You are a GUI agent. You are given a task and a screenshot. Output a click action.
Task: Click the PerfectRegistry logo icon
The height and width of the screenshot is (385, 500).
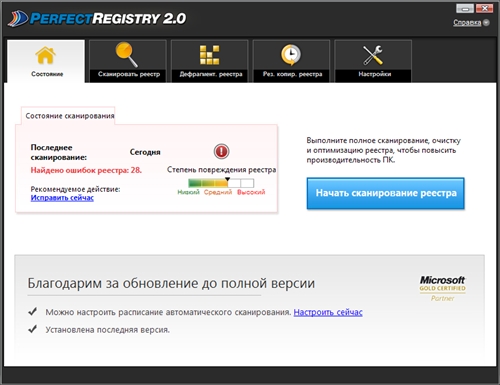click(18, 19)
